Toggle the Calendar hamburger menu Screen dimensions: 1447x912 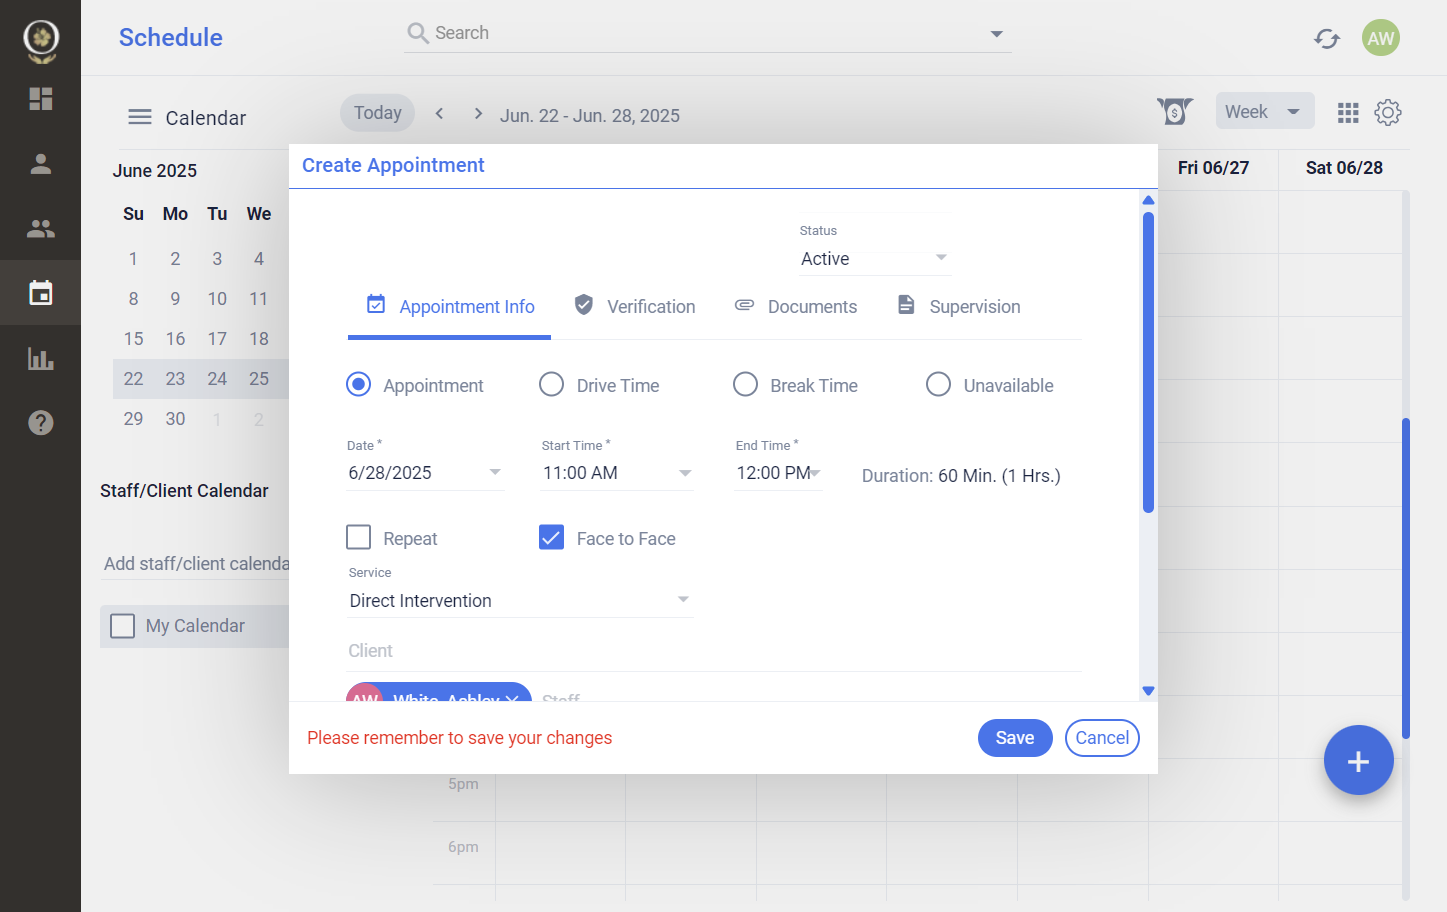point(140,118)
